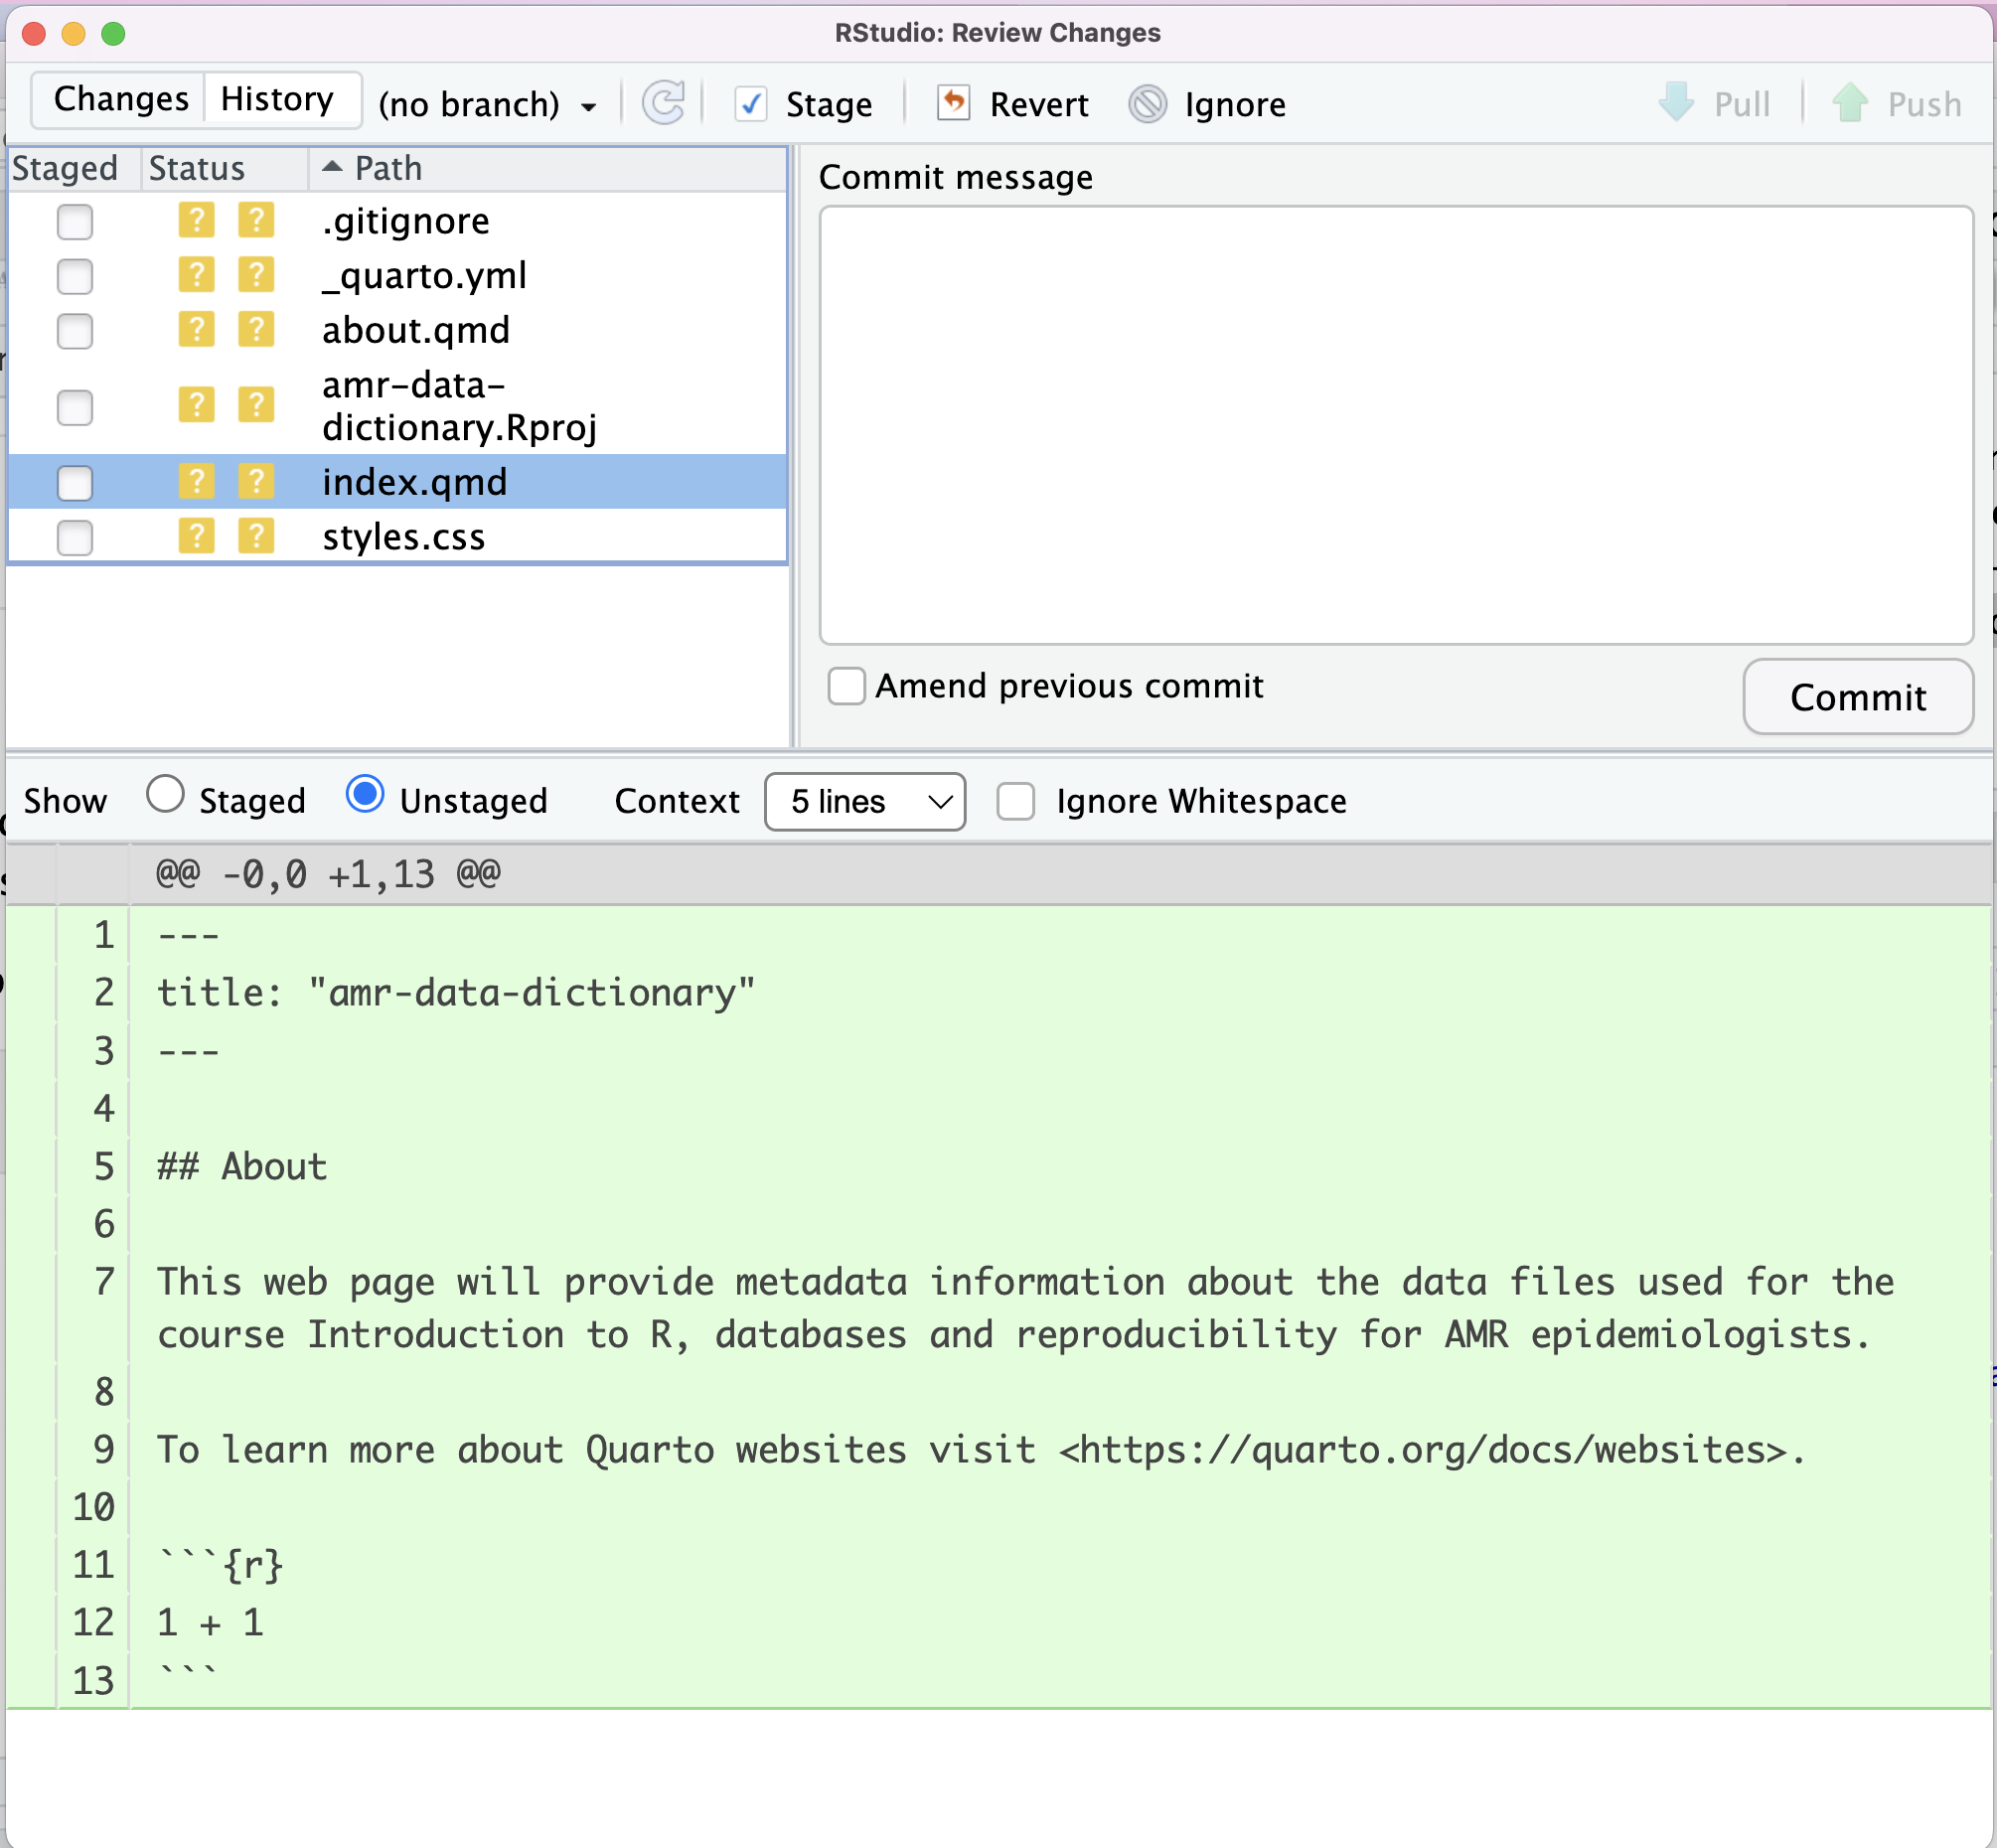Screen dimensions: 1997x1848
Task: Select amr-data-dictionary.Rproj in the list
Action: [x=460, y=406]
